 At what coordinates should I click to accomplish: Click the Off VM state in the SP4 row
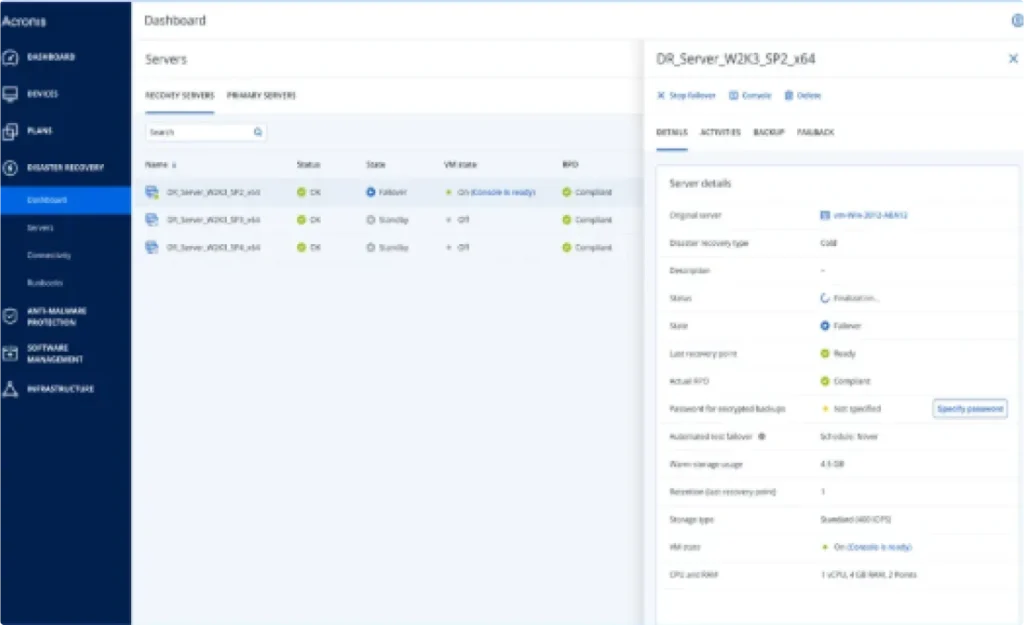coord(463,247)
